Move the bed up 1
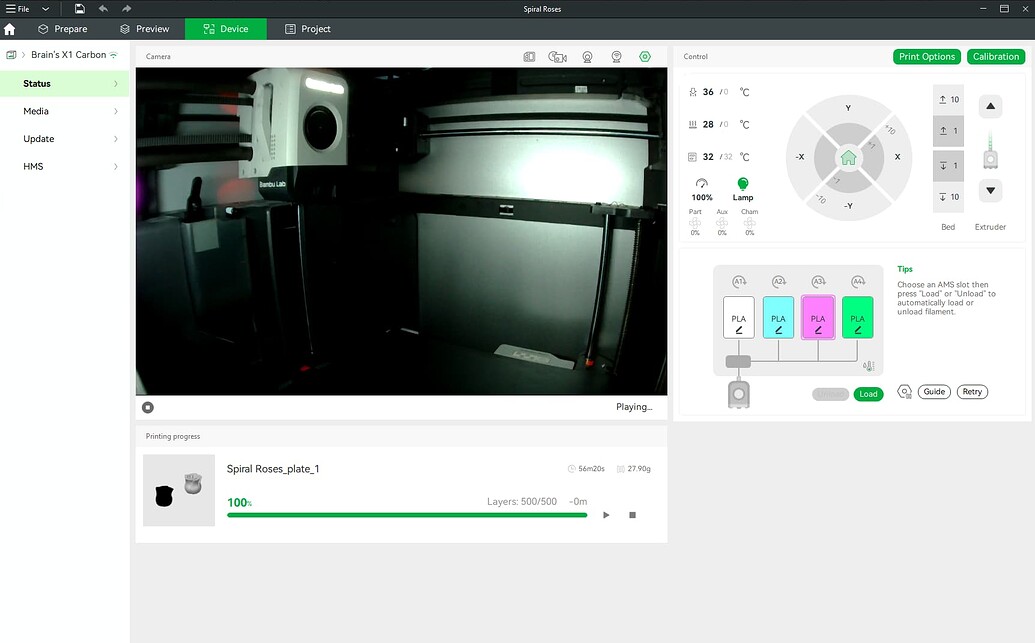This screenshot has width=1035, height=643. 949,131
